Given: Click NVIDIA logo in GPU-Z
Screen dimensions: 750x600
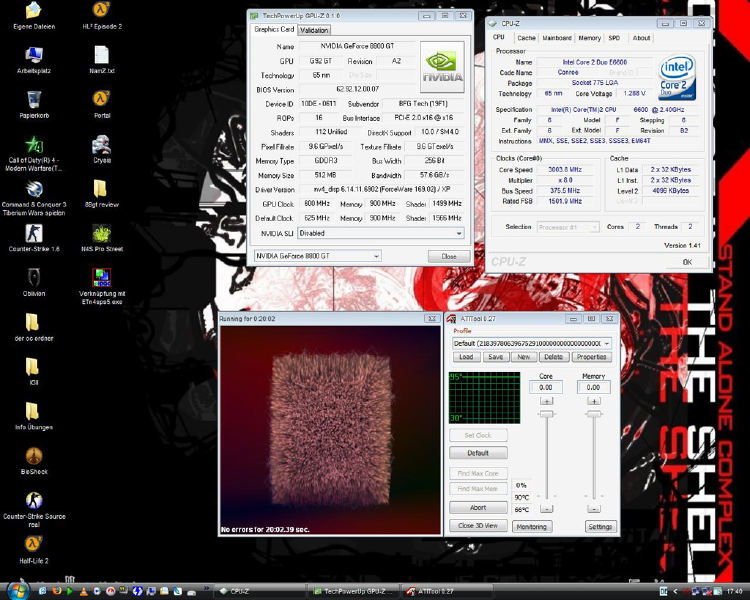Looking at the screenshot, I should click(442, 67).
